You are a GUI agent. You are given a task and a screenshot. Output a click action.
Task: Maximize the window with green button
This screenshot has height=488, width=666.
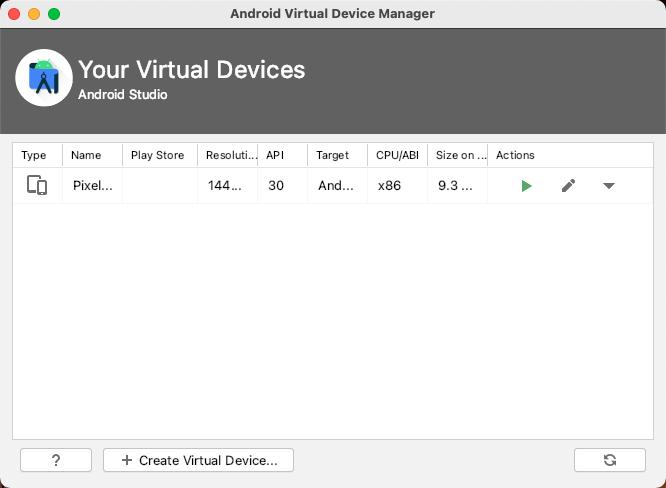point(54,14)
